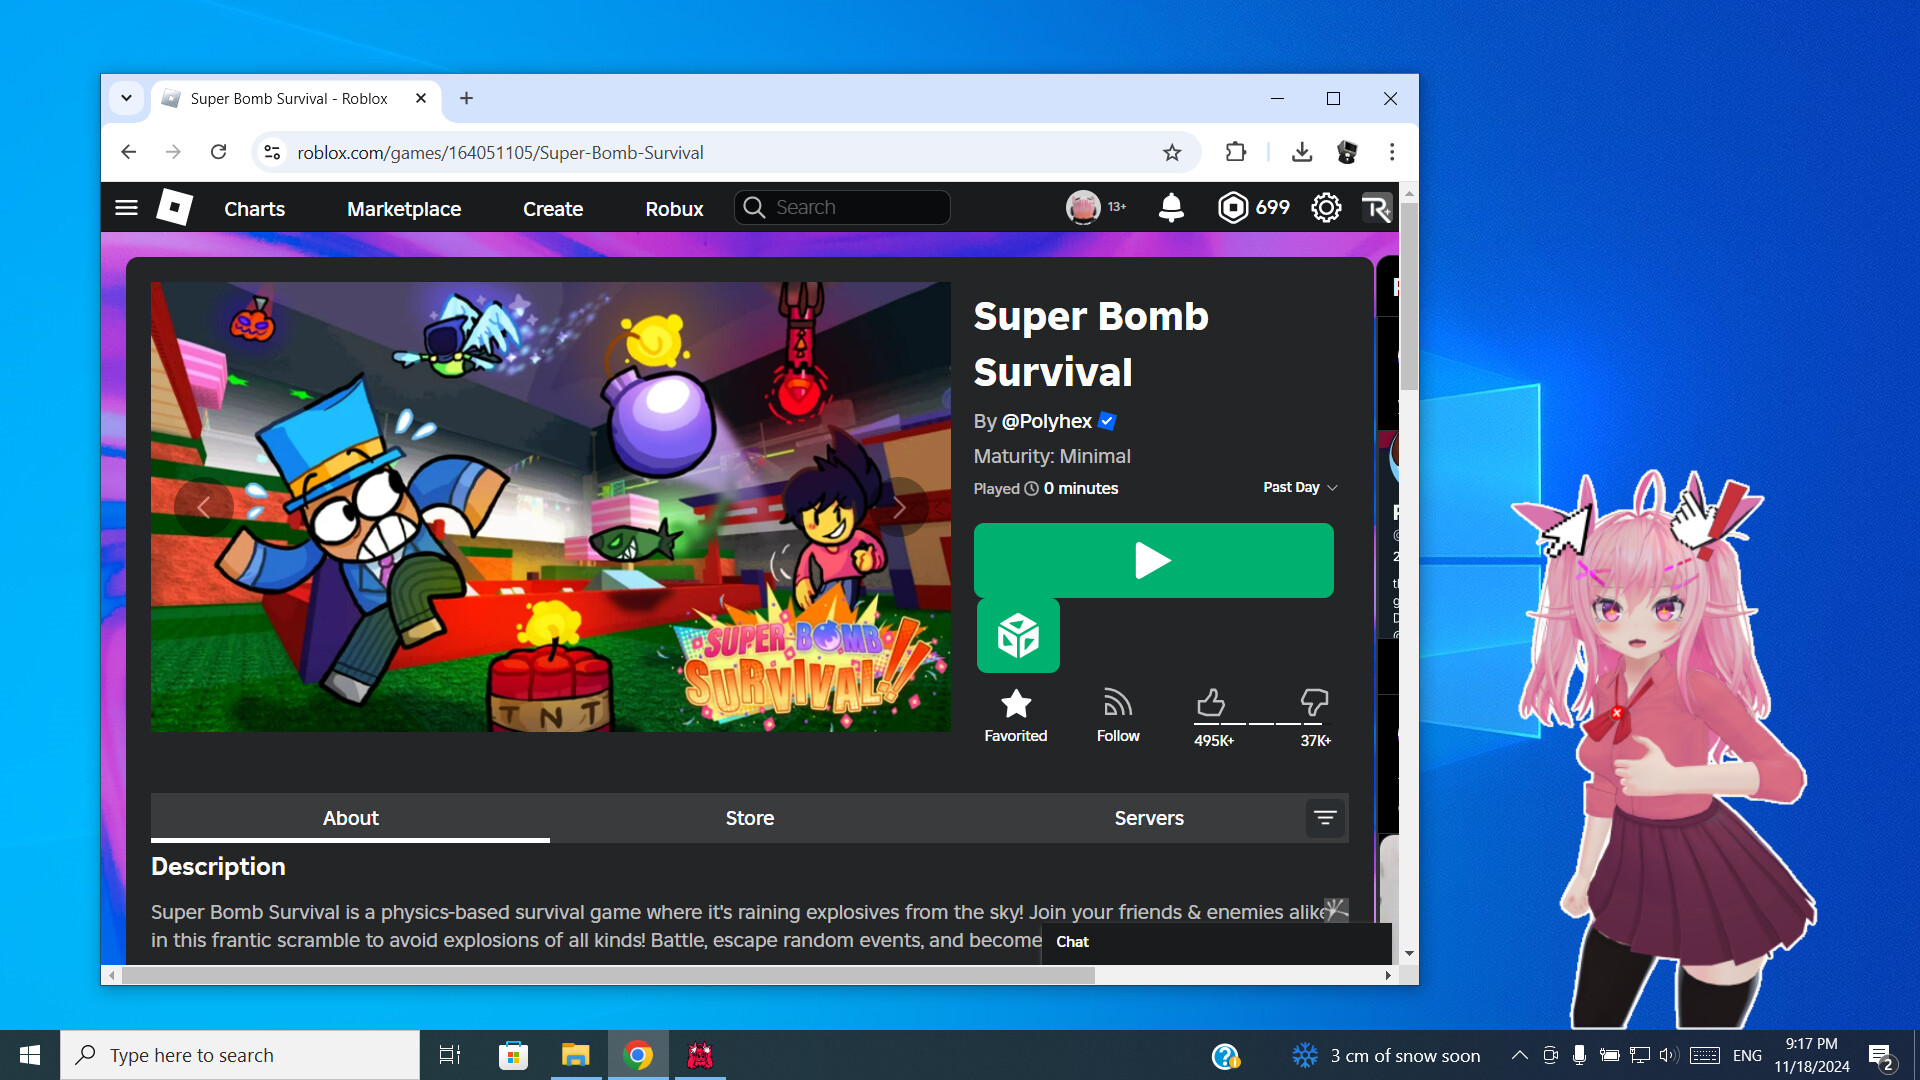Open notifications via the bell icon
Image resolution: width=1920 pixels, height=1080 pixels.
1170,207
